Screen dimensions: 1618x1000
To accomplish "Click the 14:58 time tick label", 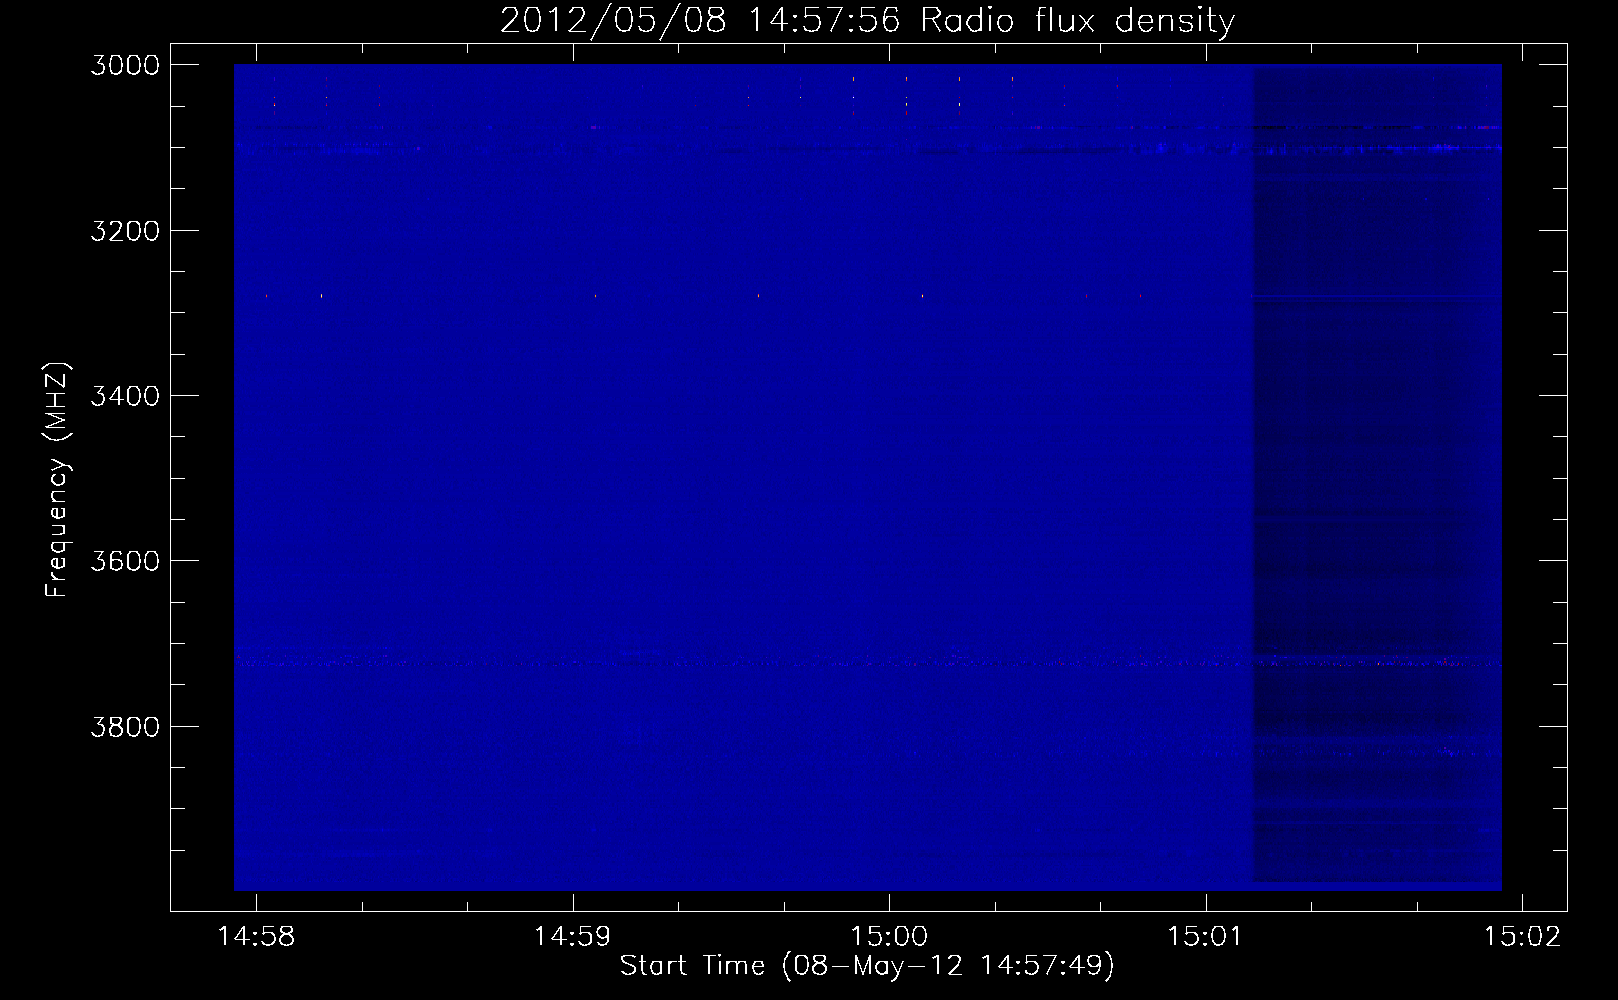I will (x=257, y=937).
